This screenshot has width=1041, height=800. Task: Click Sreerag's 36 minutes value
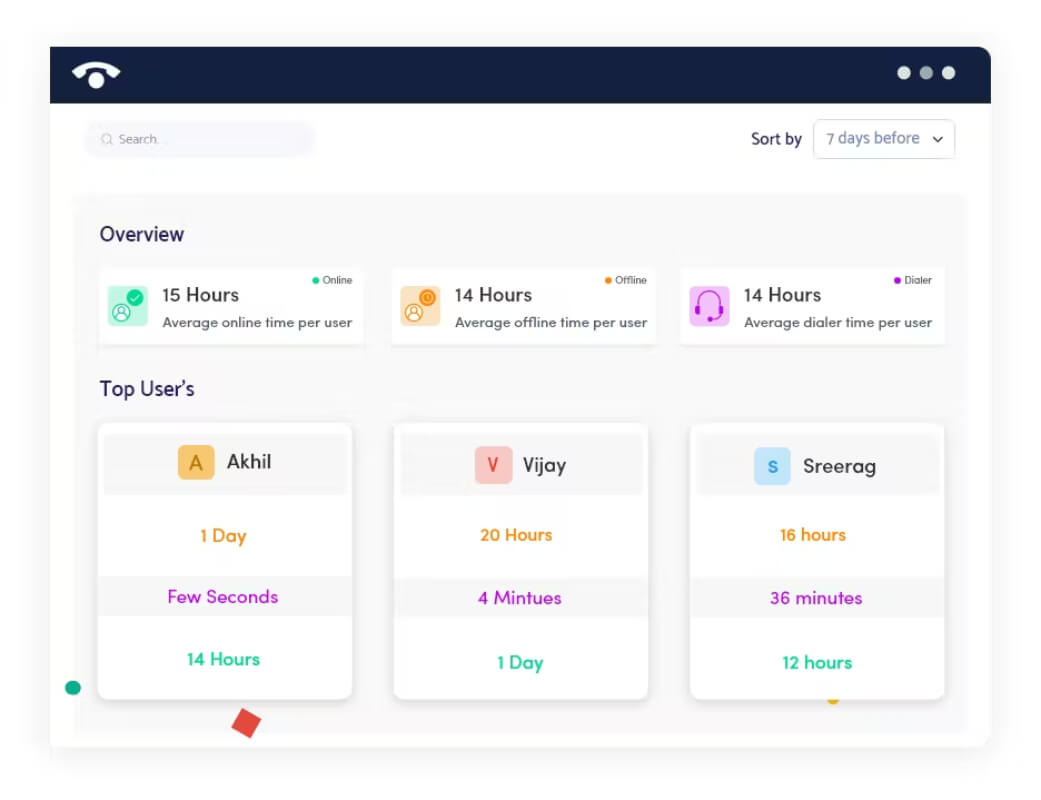tap(816, 598)
